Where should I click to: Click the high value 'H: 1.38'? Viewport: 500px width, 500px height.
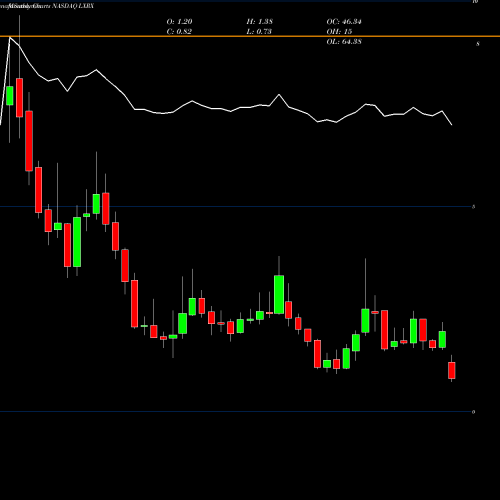(260, 22)
